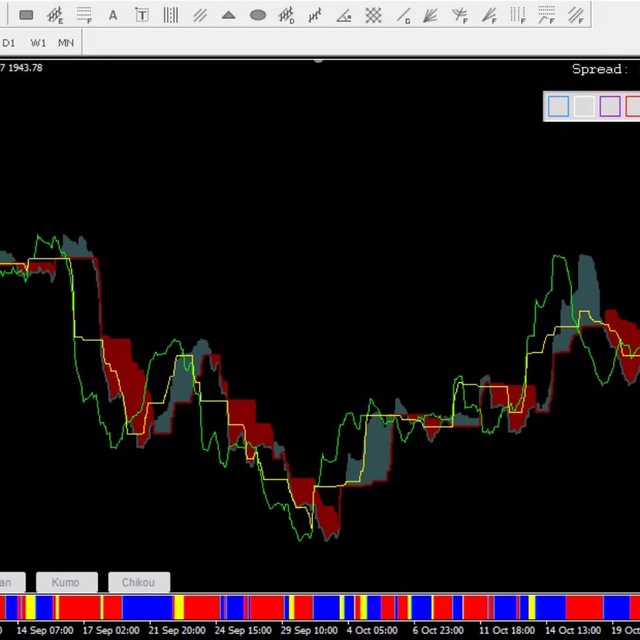Image resolution: width=640 pixels, height=640 pixels.
Task: Select the hatched channel tool marked E
Action: [55, 16]
